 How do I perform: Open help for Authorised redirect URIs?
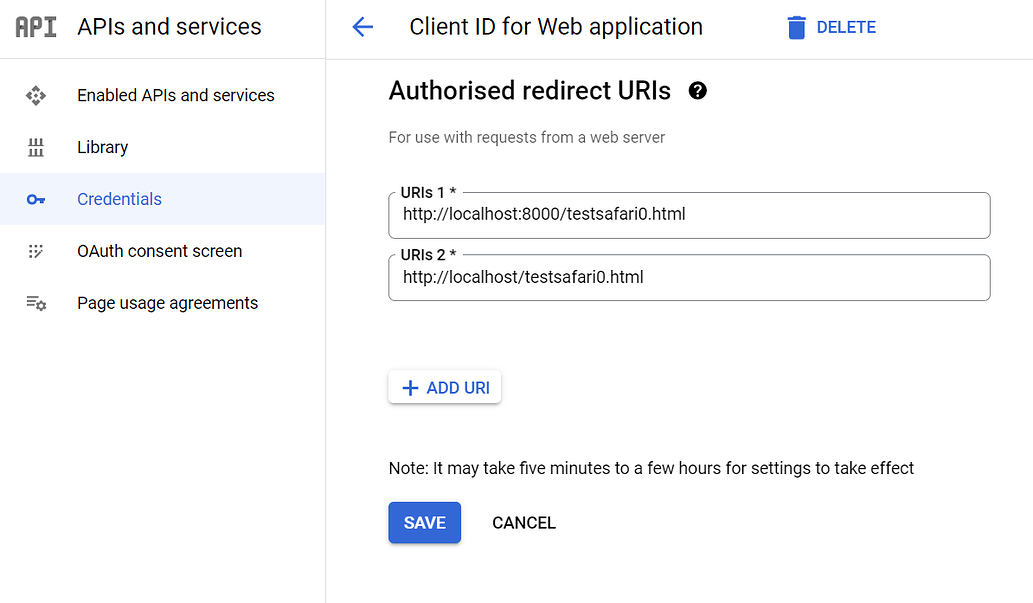point(698,91)
